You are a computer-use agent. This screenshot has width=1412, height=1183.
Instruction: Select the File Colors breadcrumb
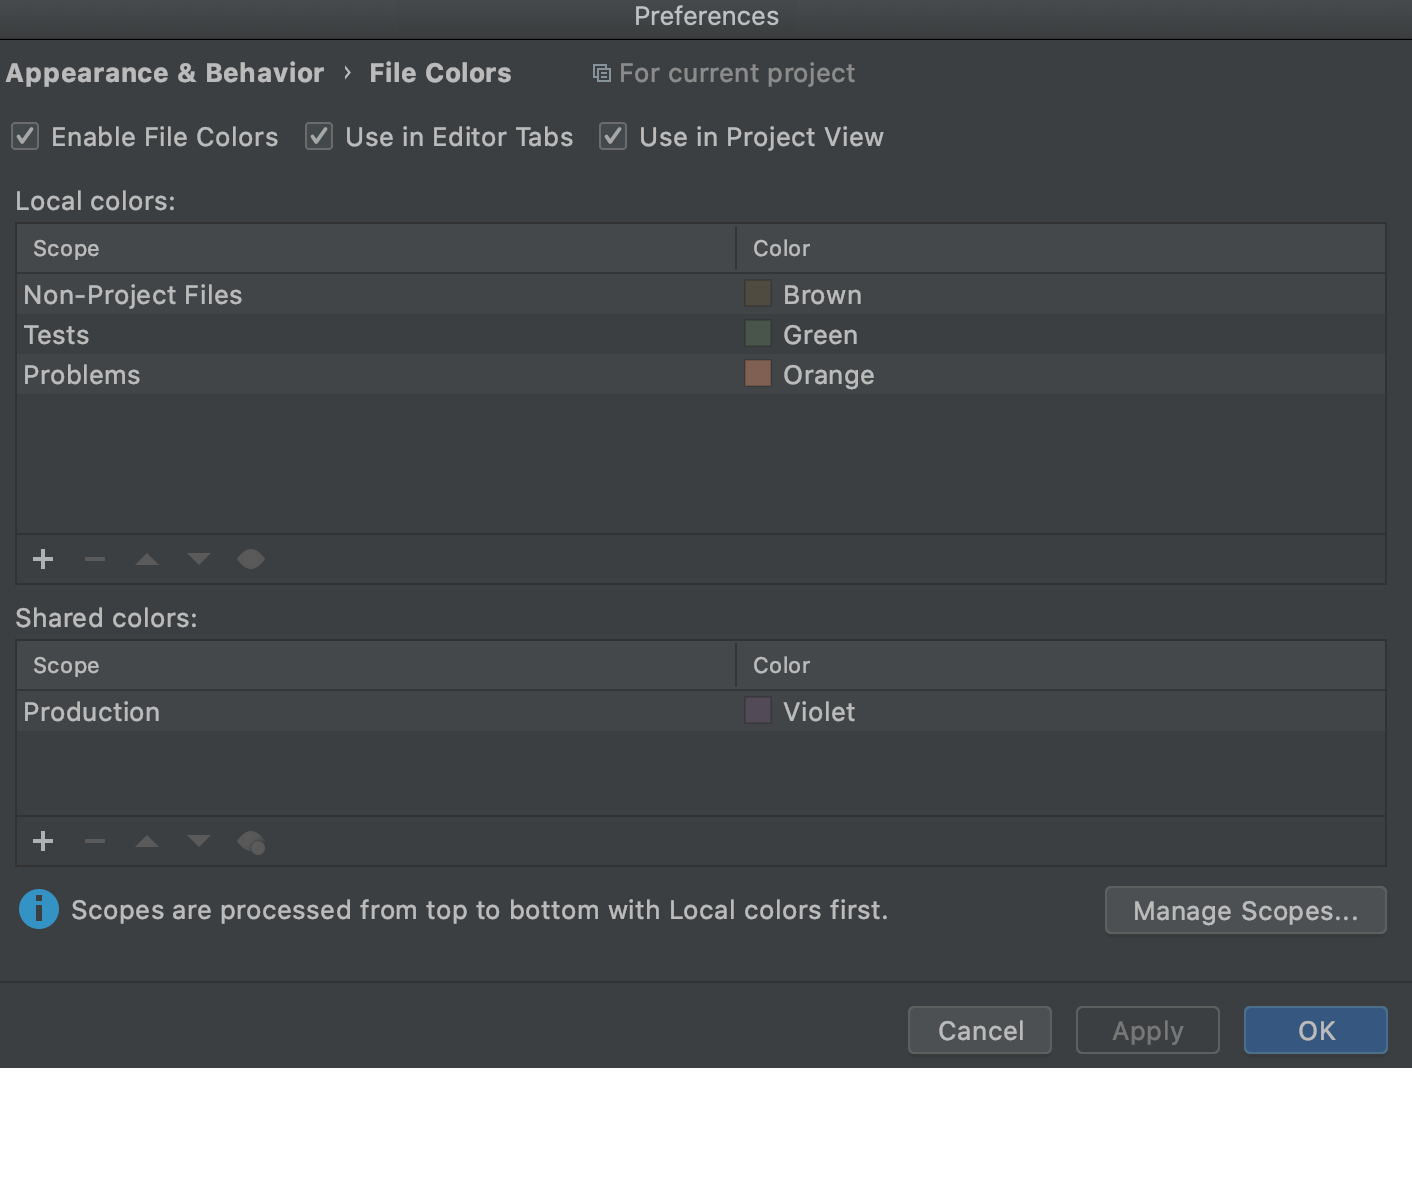pos(440,72)
